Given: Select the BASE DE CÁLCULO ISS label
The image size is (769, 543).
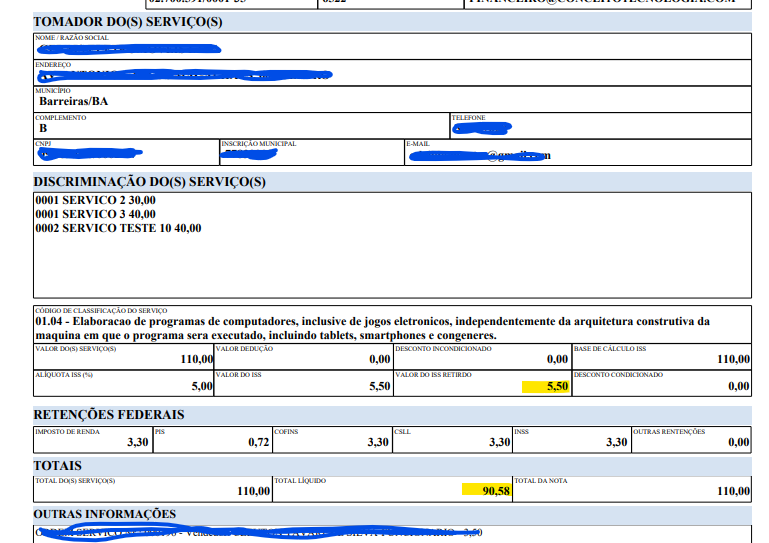Looking at the screenshot, I should [x=610, y=349].
